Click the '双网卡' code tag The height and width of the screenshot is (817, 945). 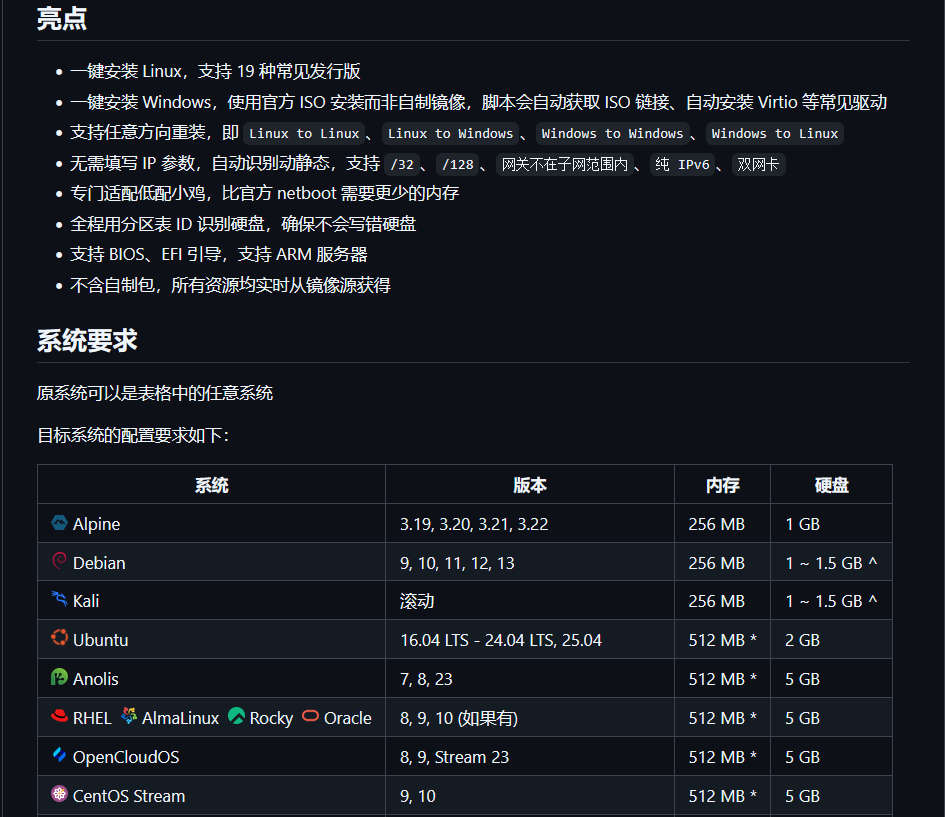point(758,164)
